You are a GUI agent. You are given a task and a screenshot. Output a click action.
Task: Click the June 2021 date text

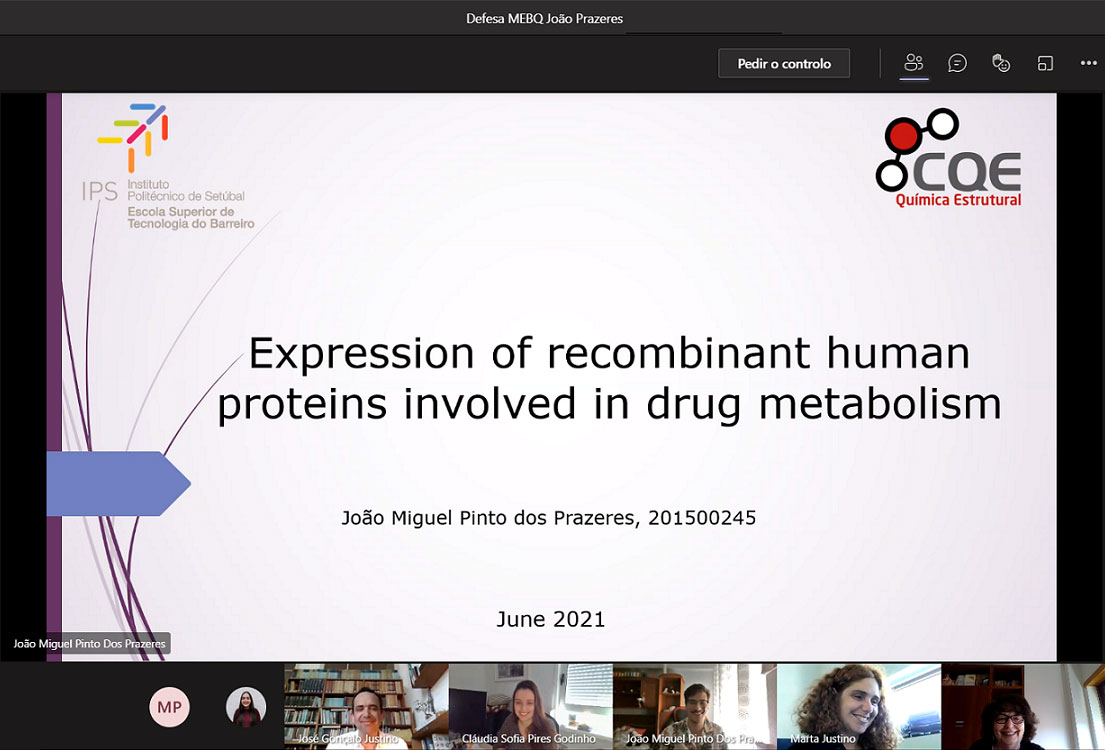pos(551,619)
